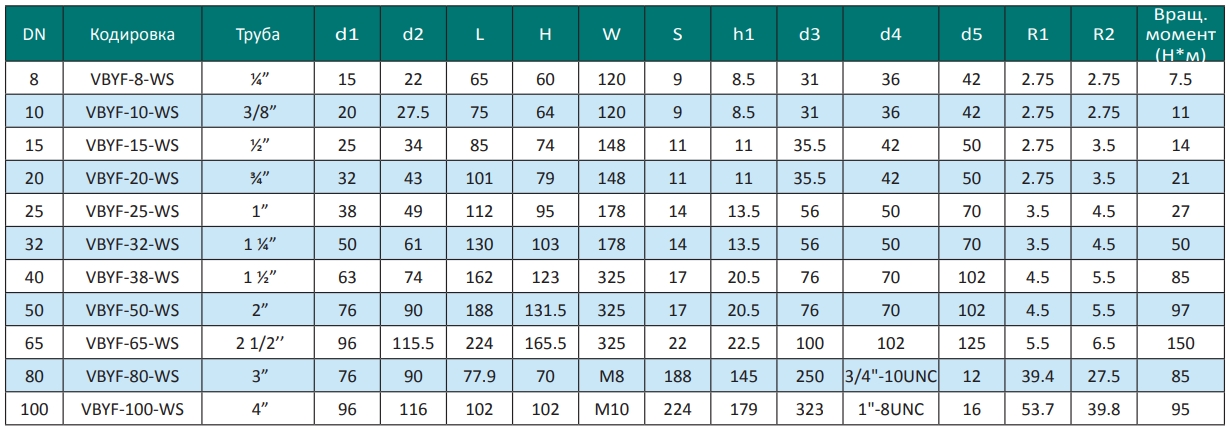This screenshot has width=1230, height=430.
Task: Select the 77.9 value in L column
Action: point(479,376)
